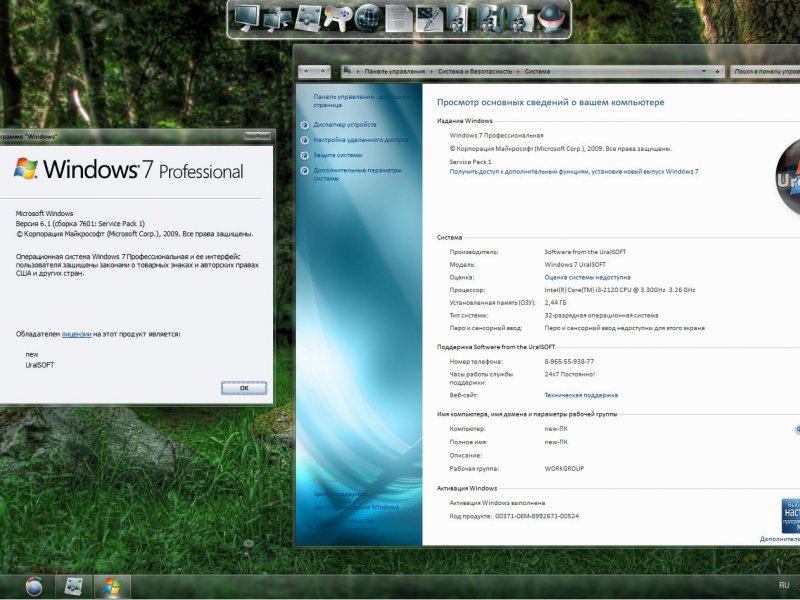Select Control Panel icon on the taskbar
Screen dimensions: 800x600
(x=73, y=587)
